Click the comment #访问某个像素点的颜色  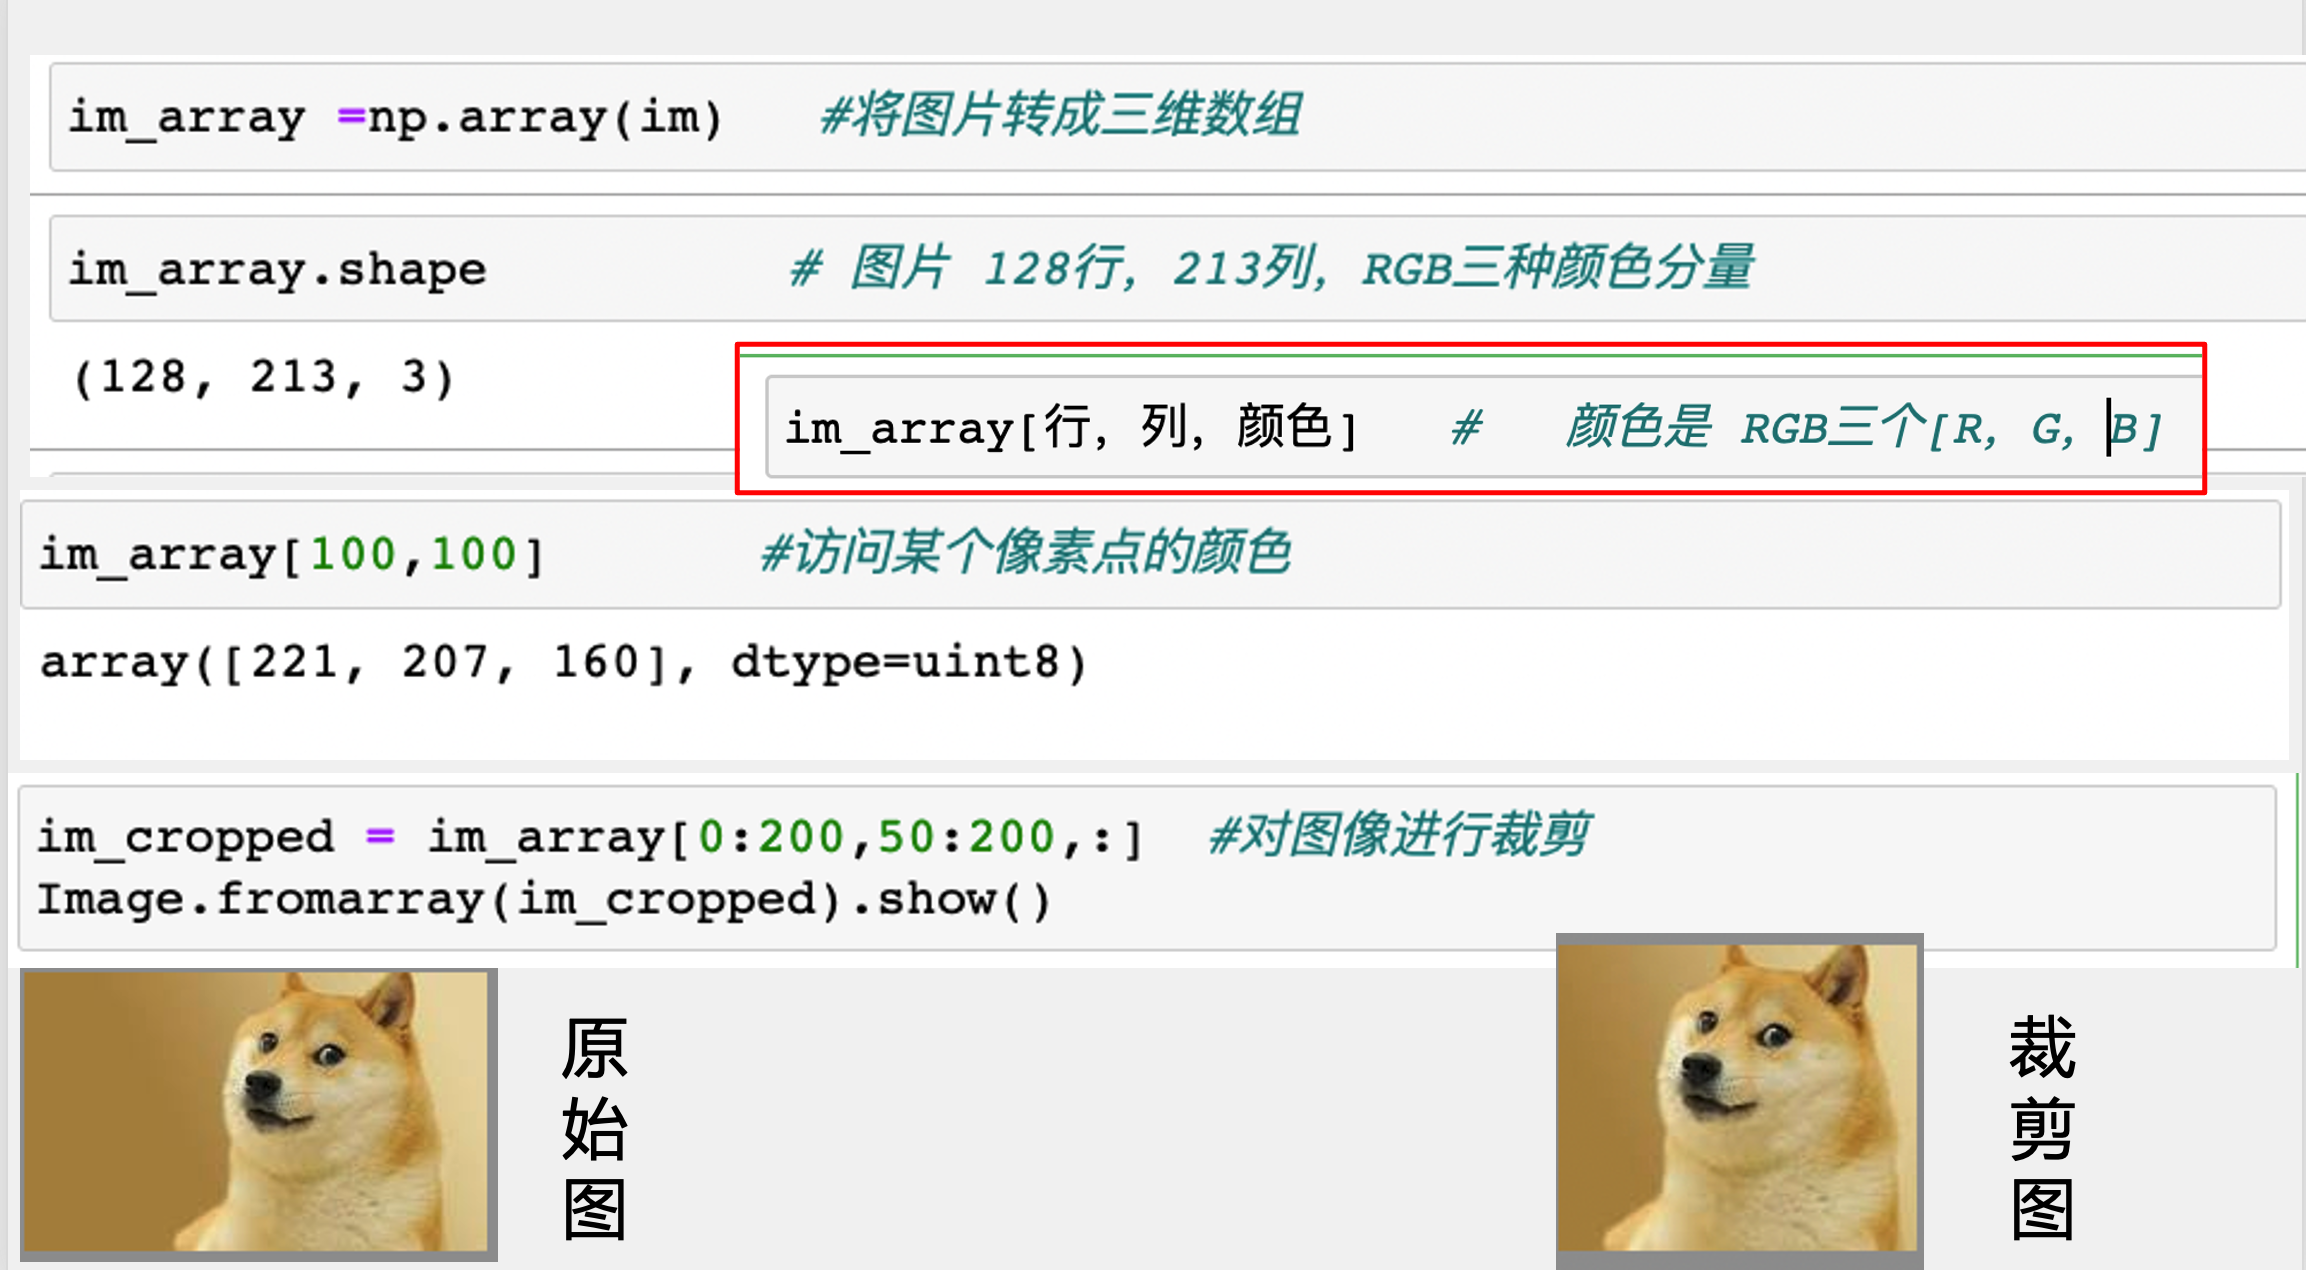pyautogui.click(x=1025, y=552)
